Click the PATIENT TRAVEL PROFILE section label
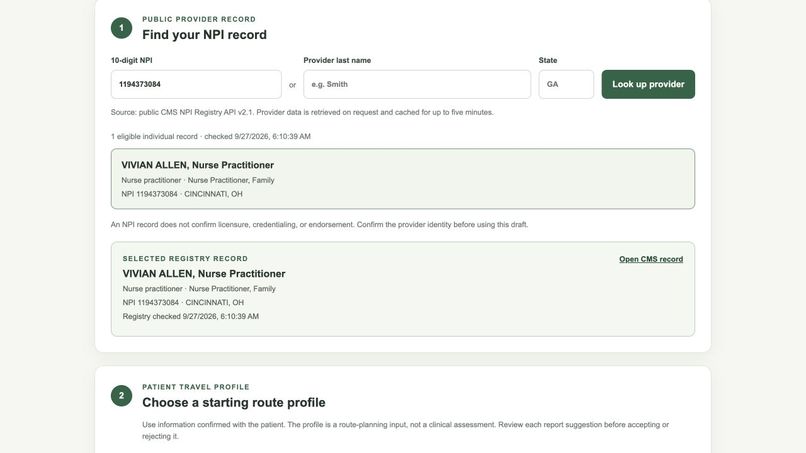This screenshot has height=453, width=806. coord(196,387)
